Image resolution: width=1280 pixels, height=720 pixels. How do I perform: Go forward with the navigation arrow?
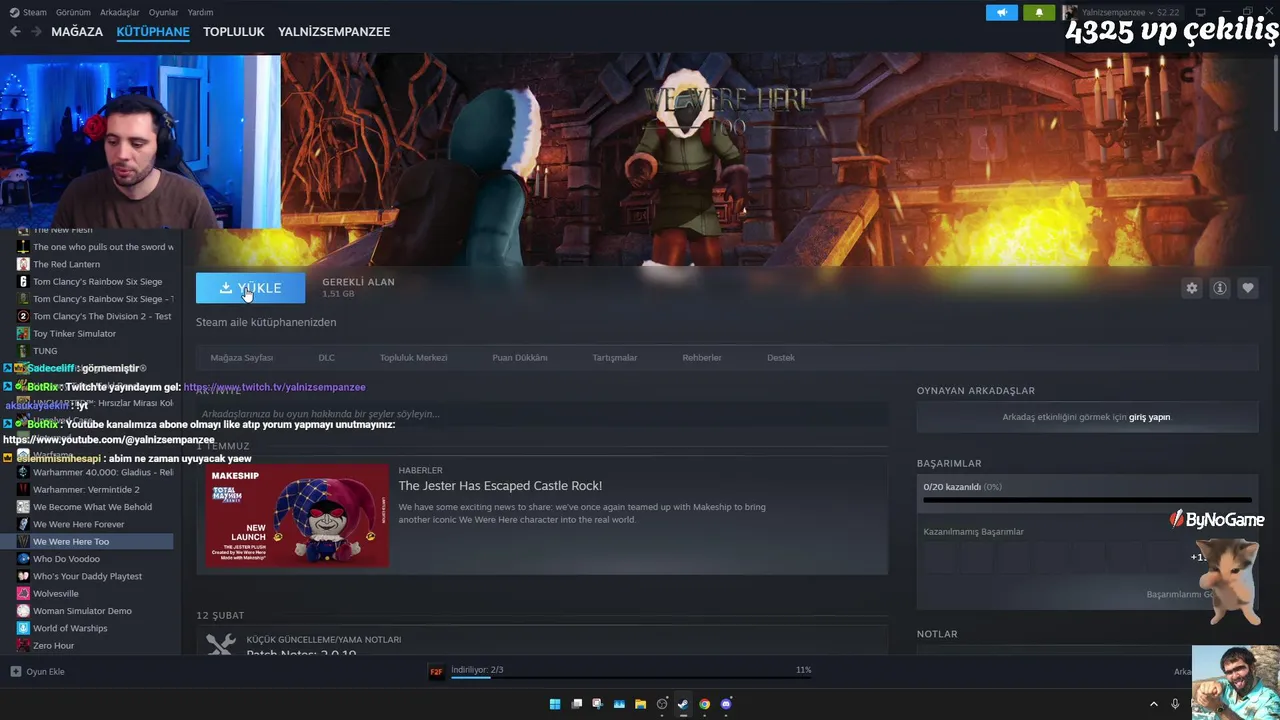click(x=36, y=32)
